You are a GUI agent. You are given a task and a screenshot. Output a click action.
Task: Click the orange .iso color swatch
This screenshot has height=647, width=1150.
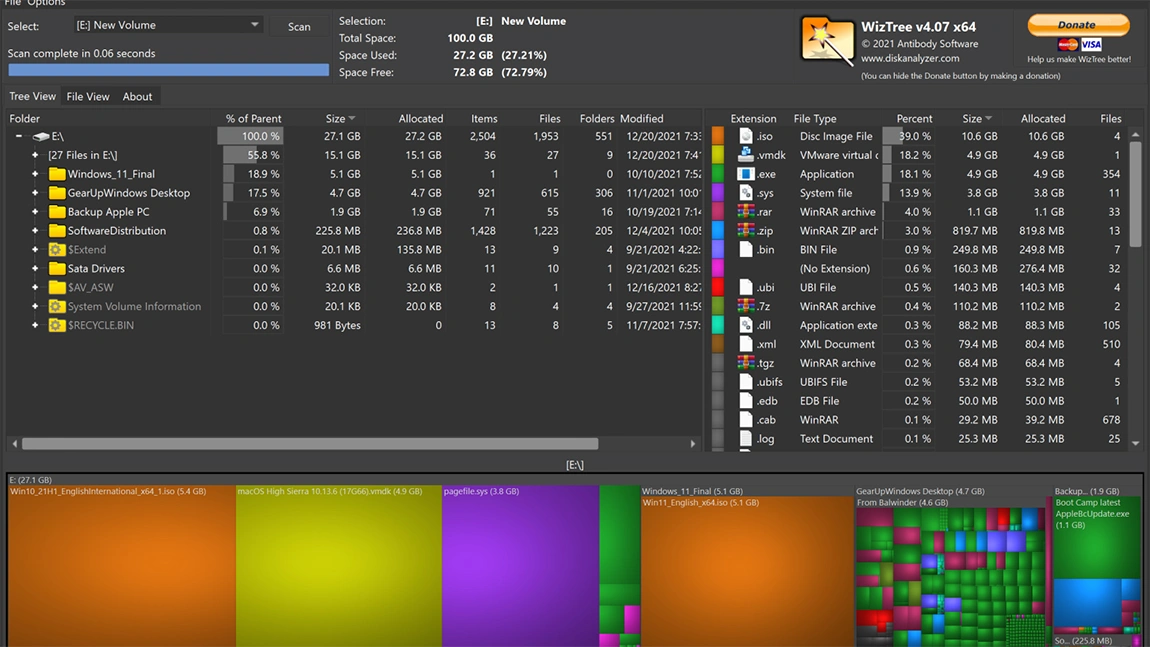(x=718, y=136)
